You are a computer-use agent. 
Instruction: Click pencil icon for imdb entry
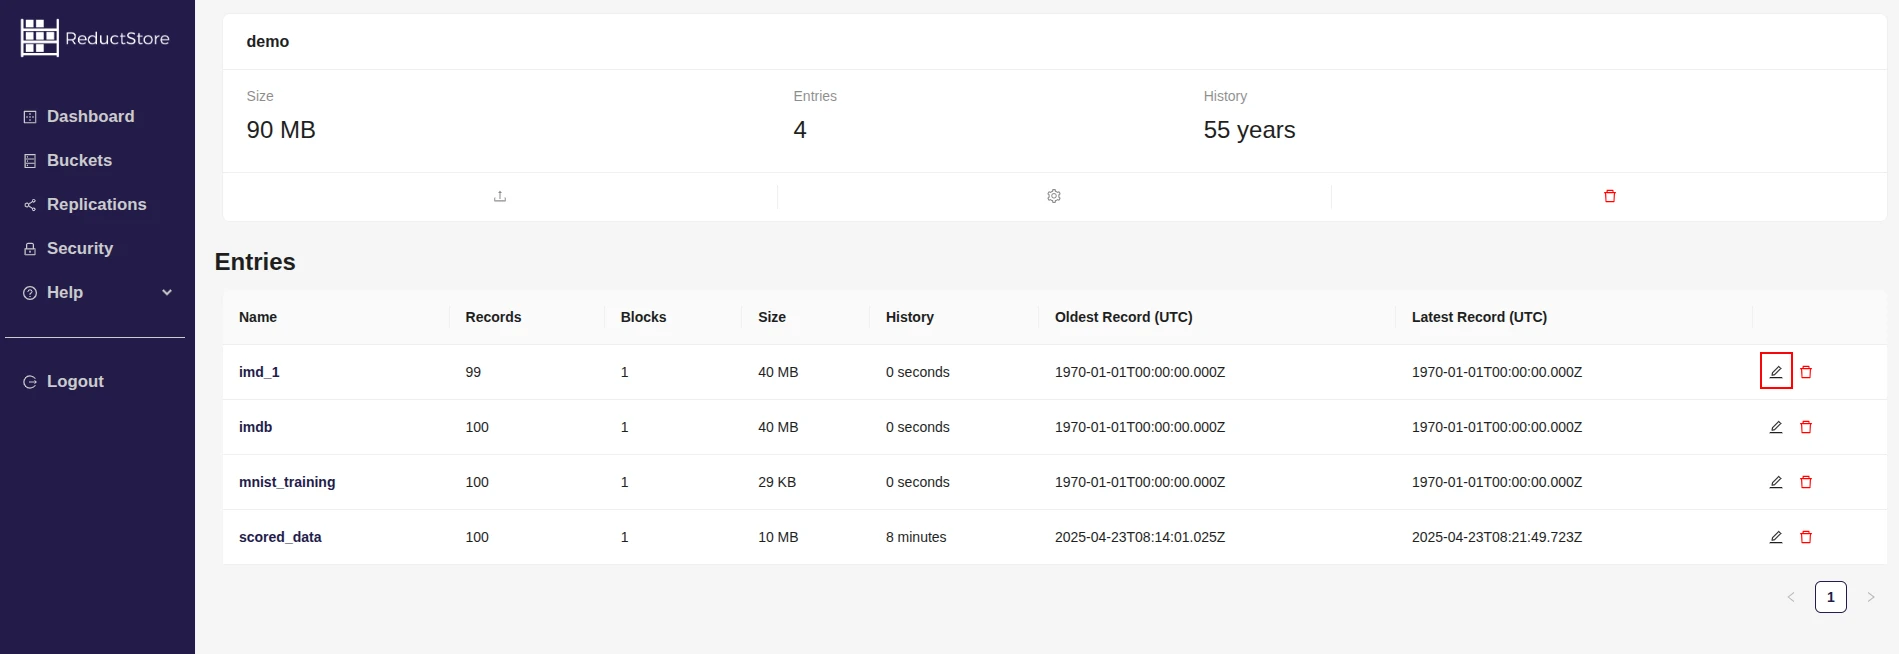tap(1775, 427)
